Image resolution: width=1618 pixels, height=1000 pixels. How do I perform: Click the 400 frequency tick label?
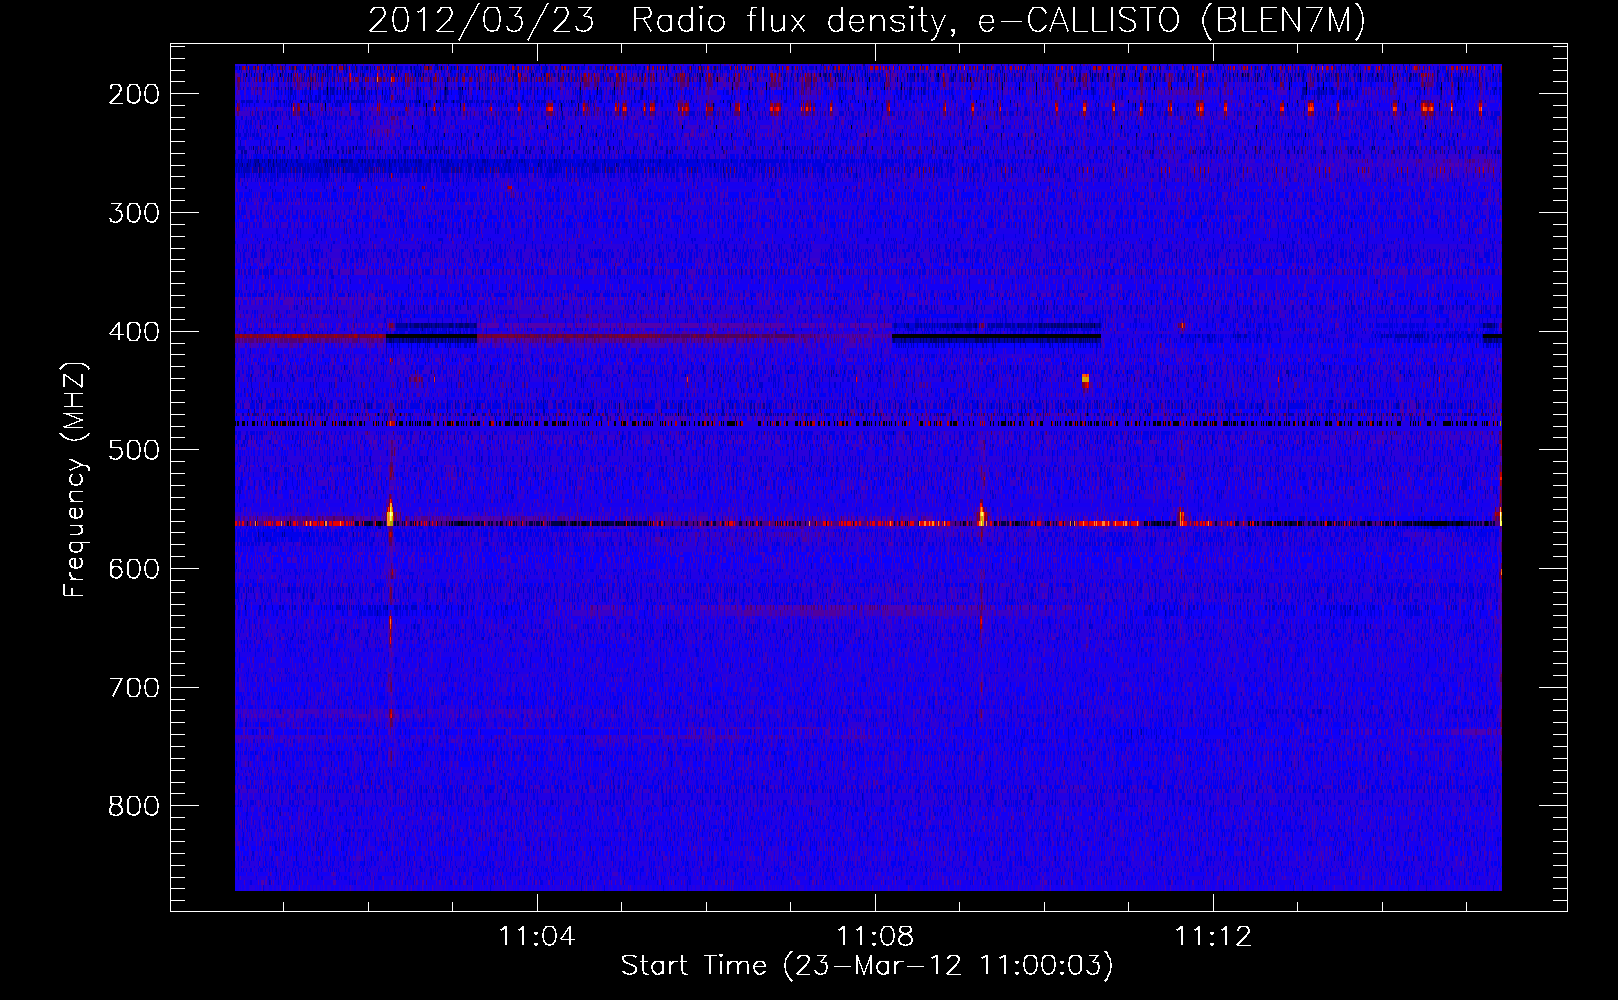[x=134, y=332]
